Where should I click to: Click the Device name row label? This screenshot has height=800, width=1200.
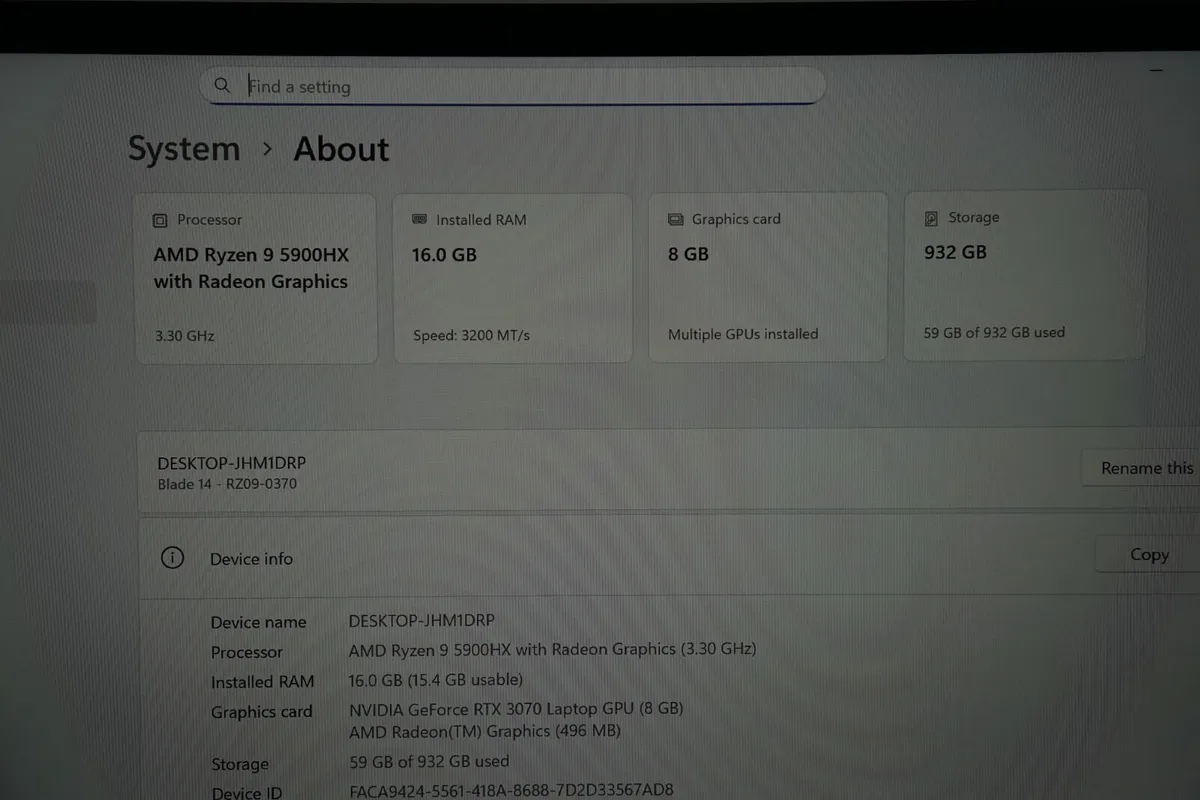click(258, 622)
